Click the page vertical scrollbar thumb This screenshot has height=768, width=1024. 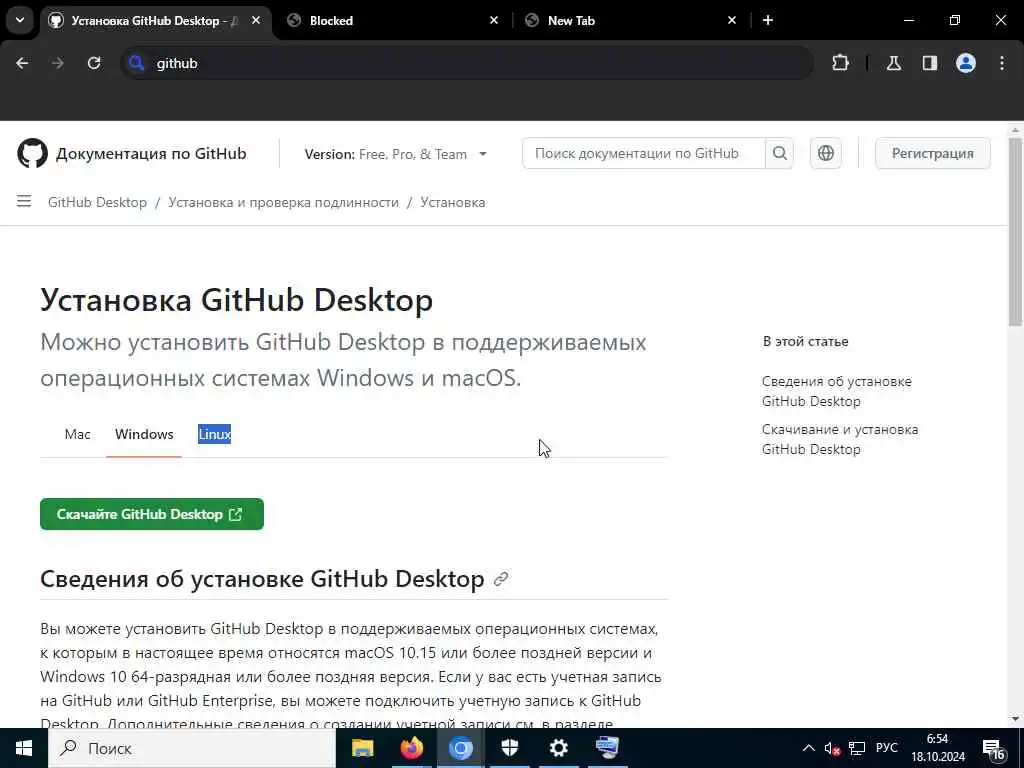point(1015,232)
